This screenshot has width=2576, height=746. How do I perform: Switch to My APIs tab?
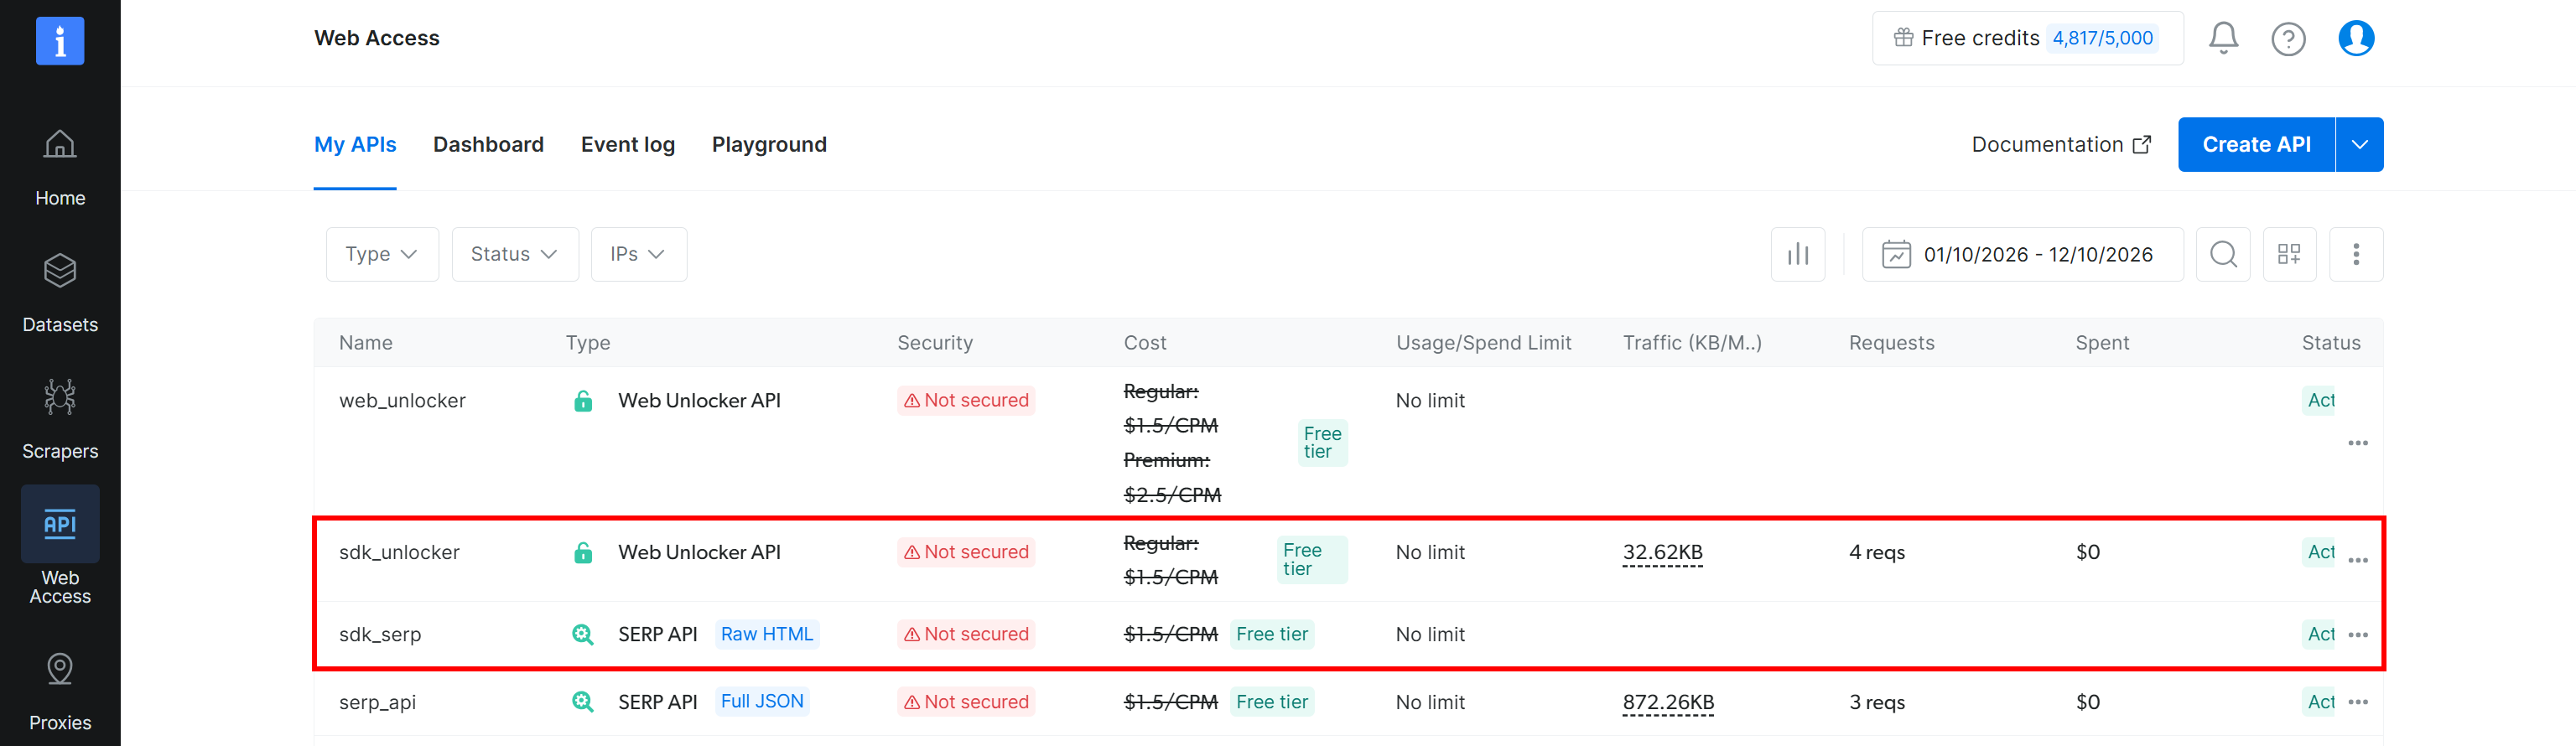[355, 144]
